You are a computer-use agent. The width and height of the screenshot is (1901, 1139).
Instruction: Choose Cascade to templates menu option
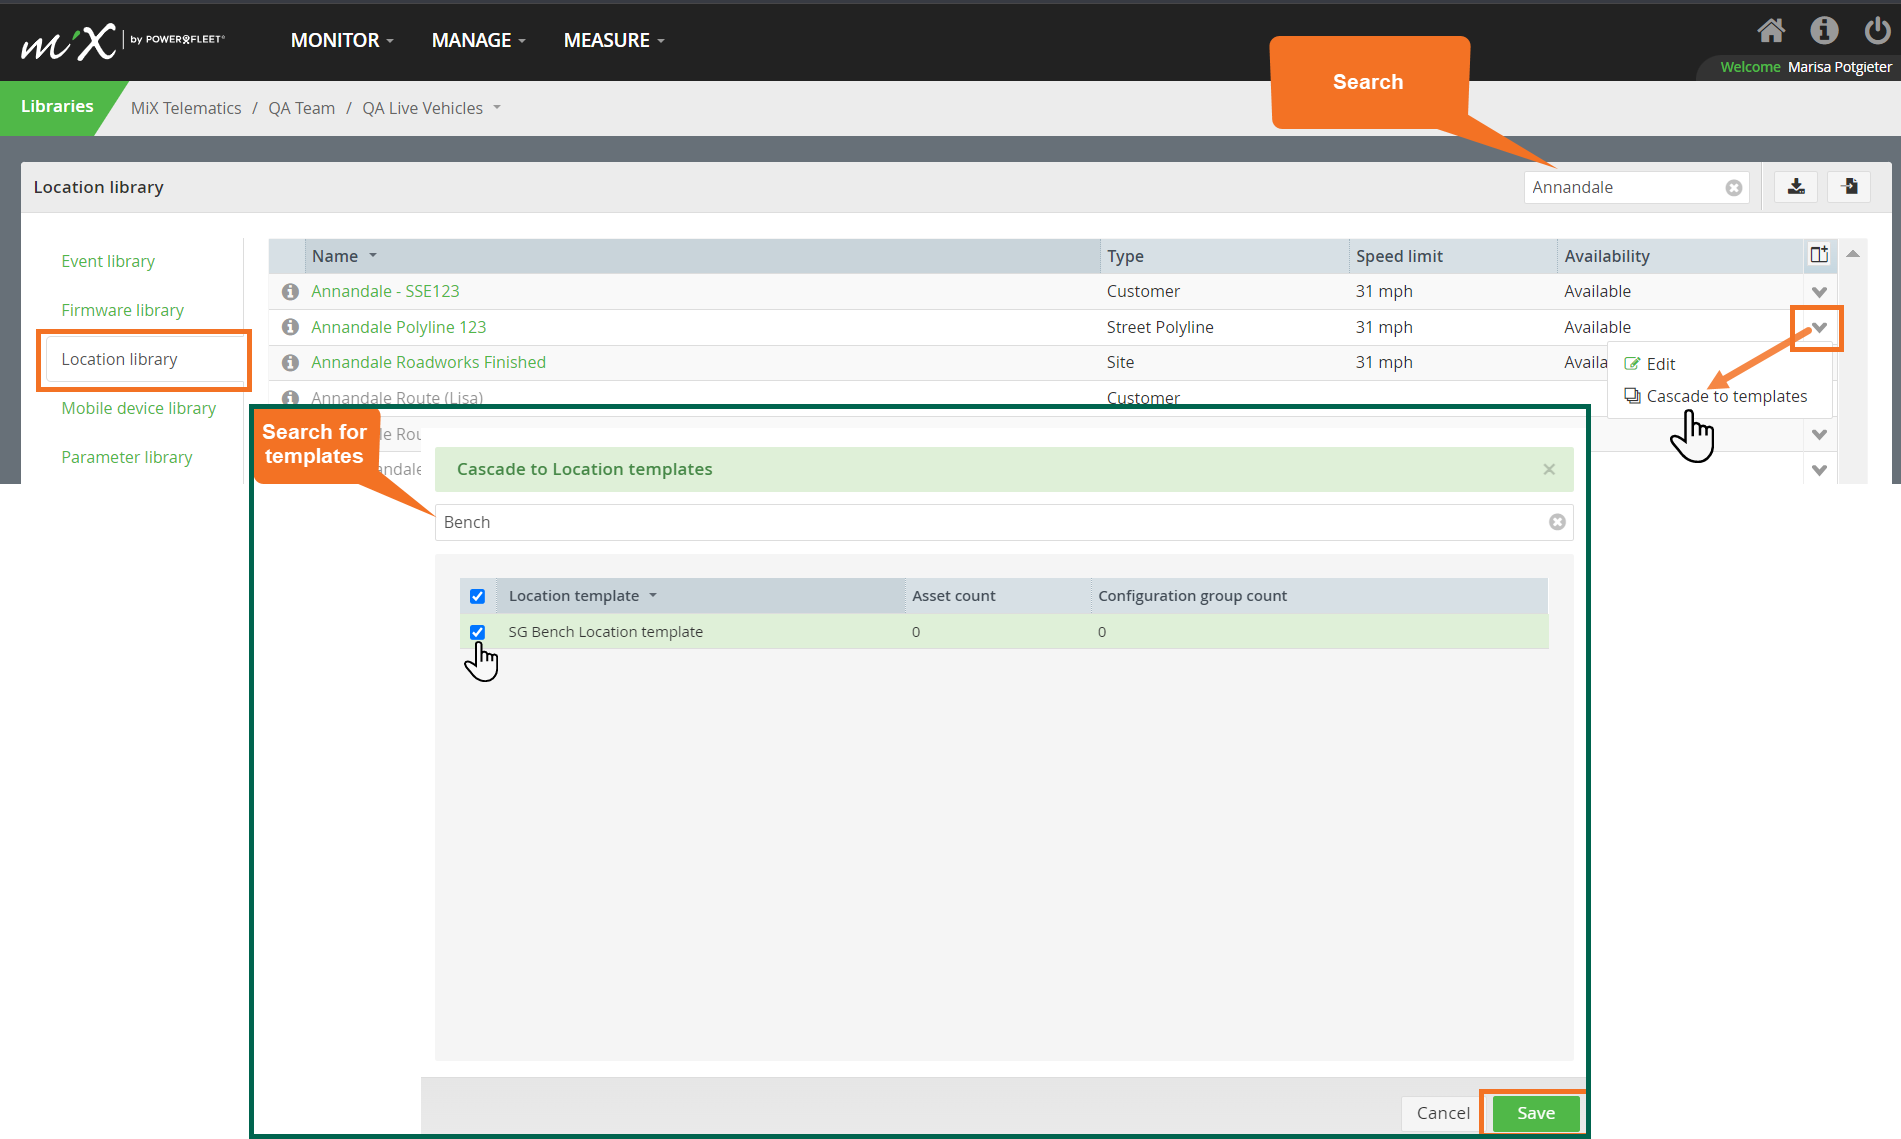(1716, 396)
